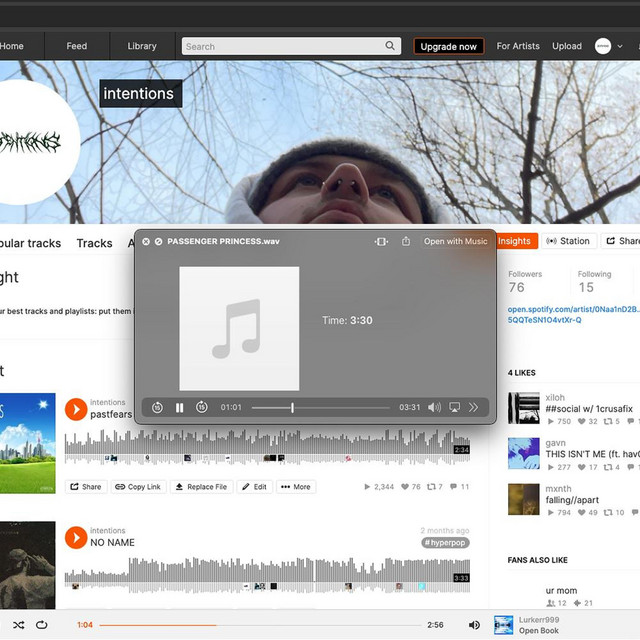Play the pastfears track
This screenshot has height=640, width=640.
tap(76, 408)
